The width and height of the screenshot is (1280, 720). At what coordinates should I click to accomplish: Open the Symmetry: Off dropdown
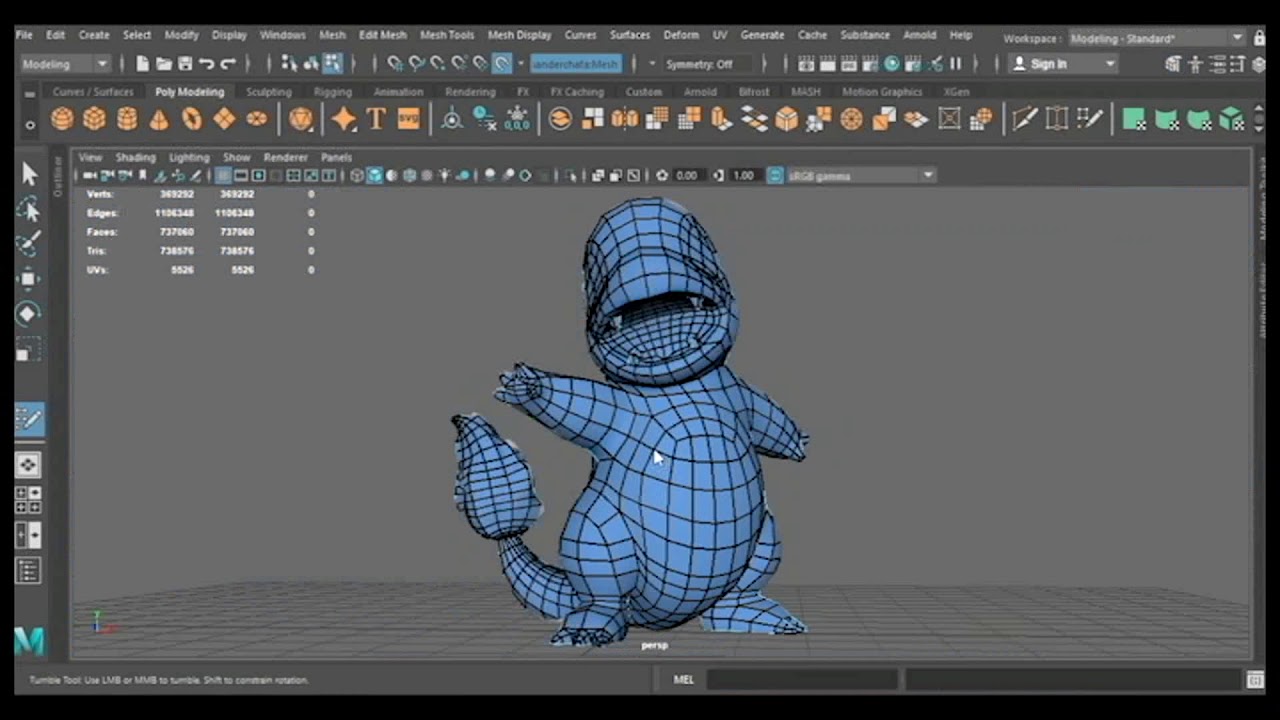(708, 64)
